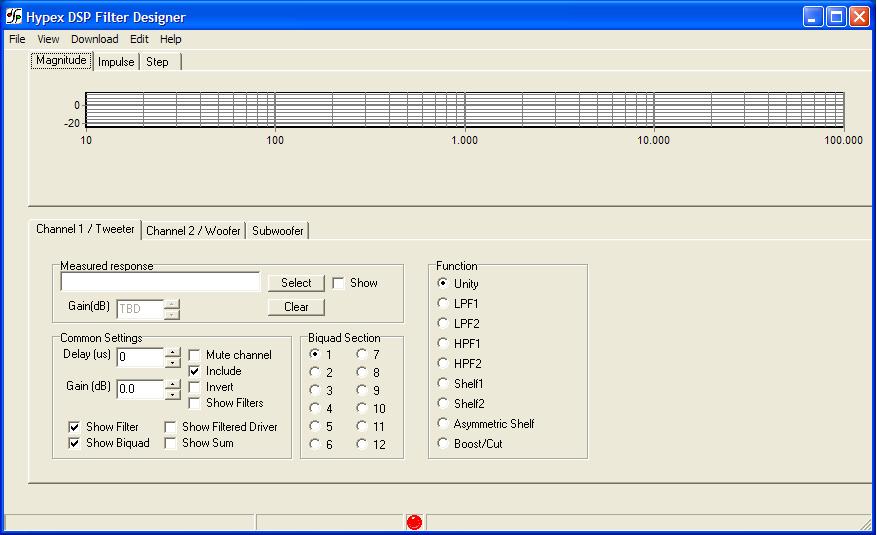Select the Channel 2 / Woofer tab
This screenshot has width=877, height=535.
(193, 231)
